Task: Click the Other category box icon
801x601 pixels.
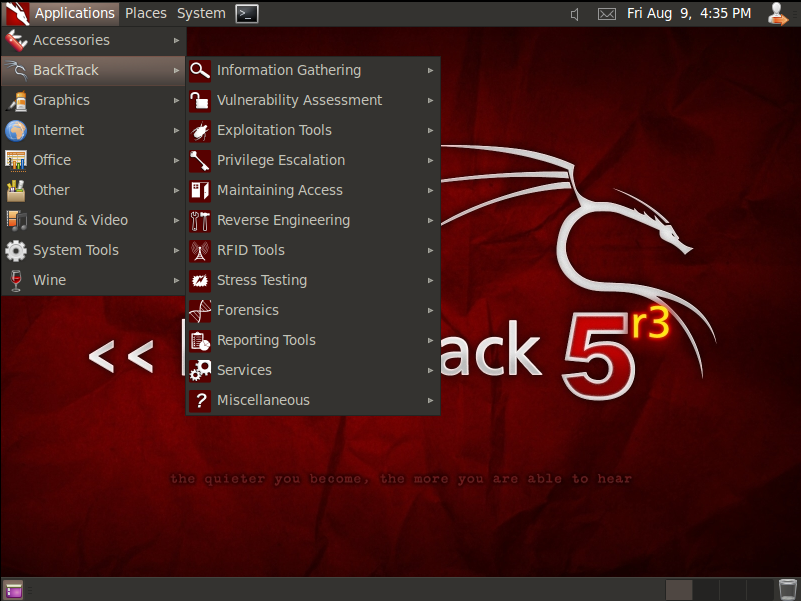Action: [x=16, y=190]
